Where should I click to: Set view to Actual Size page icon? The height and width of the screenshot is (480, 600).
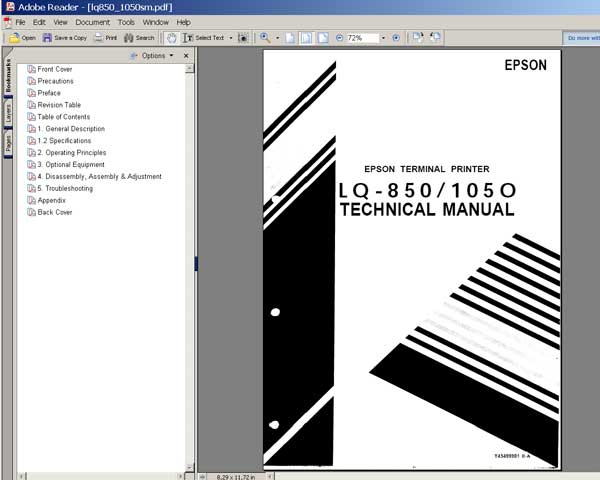[x=290, y=38]
